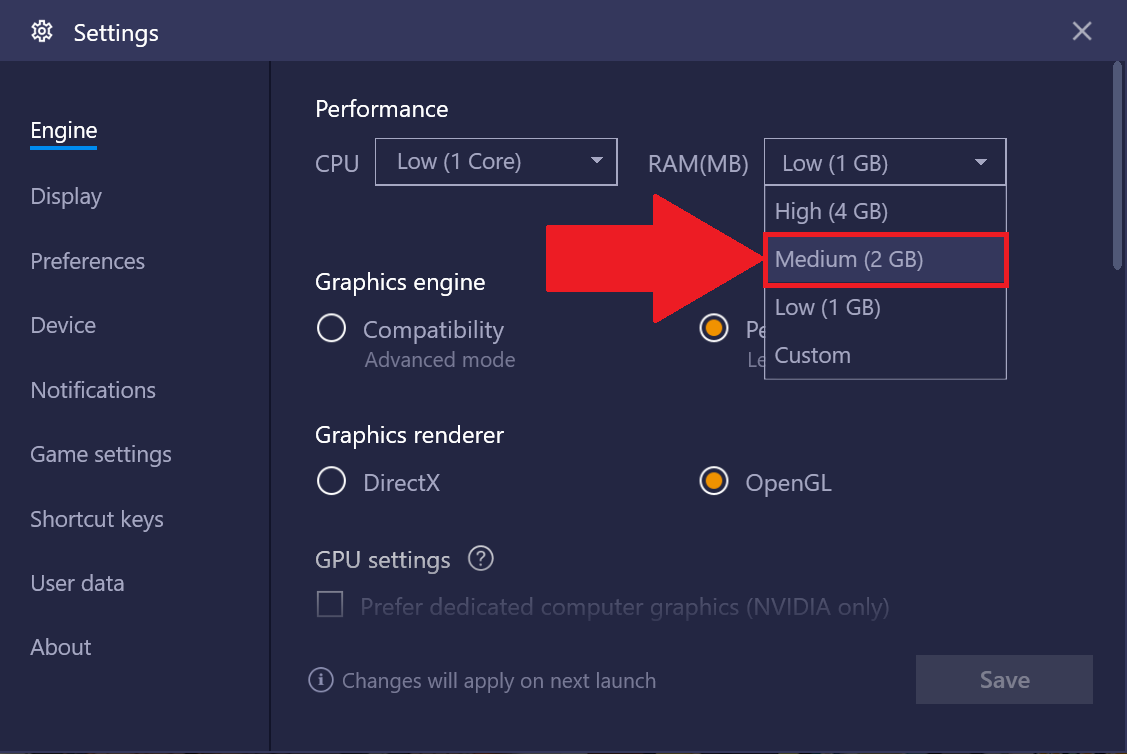Click the info icon beside changes notice
This screenshot has width=1127, height=754.
[x=321, y=680]
